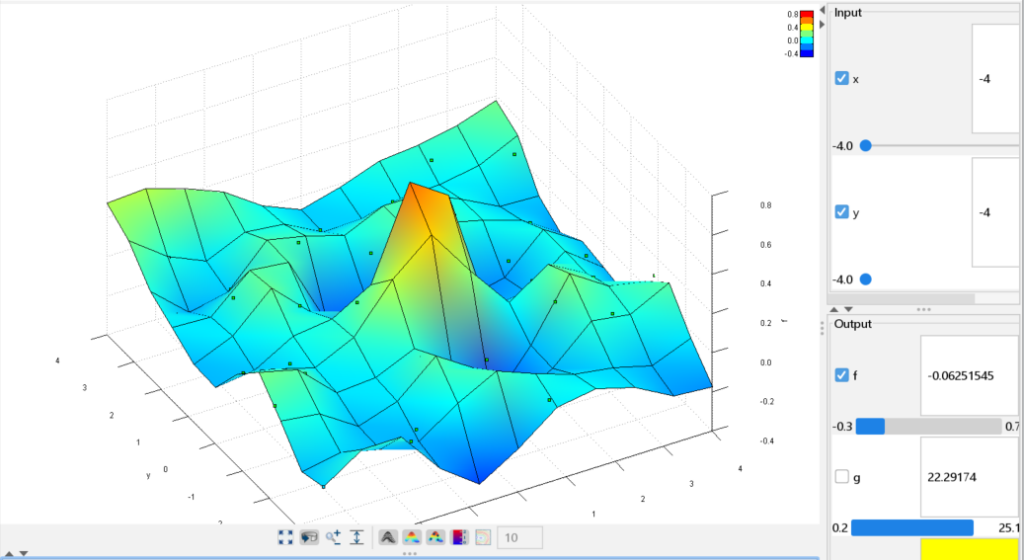
Task: Click the contour plot icon
Action: pyautogui.click(x=482, y=538)
